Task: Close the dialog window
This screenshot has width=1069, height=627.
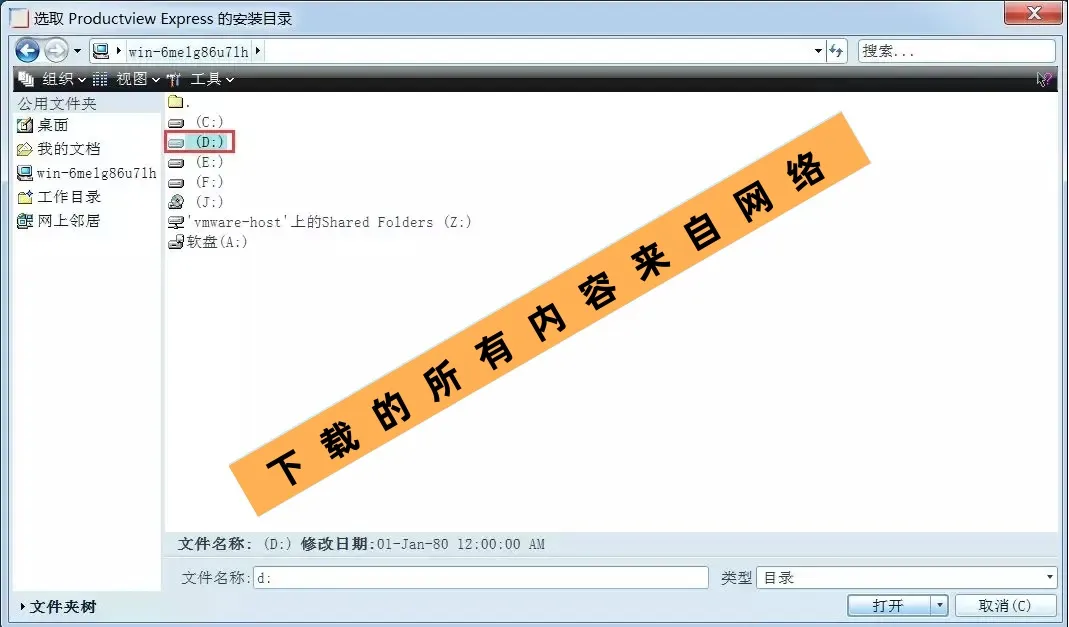Action: [x=1034, y=13]
